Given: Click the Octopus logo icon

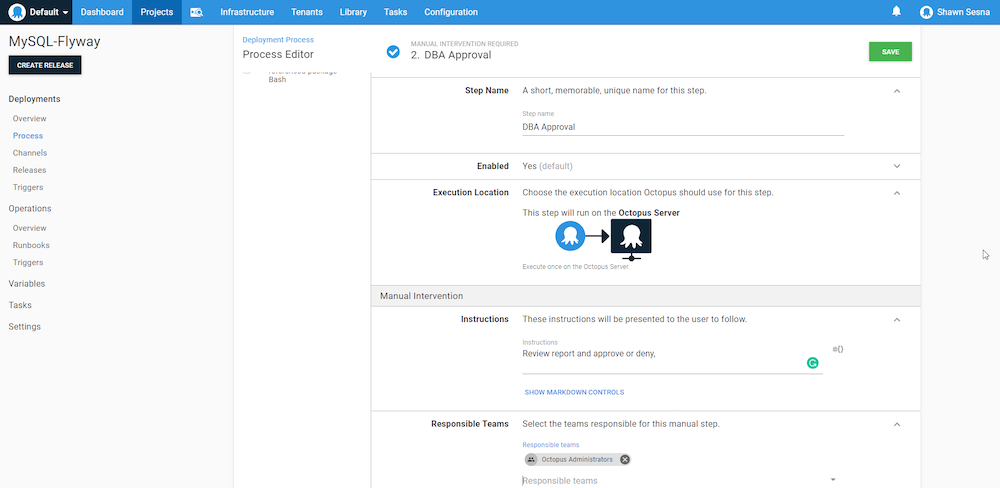Looking at the screenshot, I should tap(17, 12).
